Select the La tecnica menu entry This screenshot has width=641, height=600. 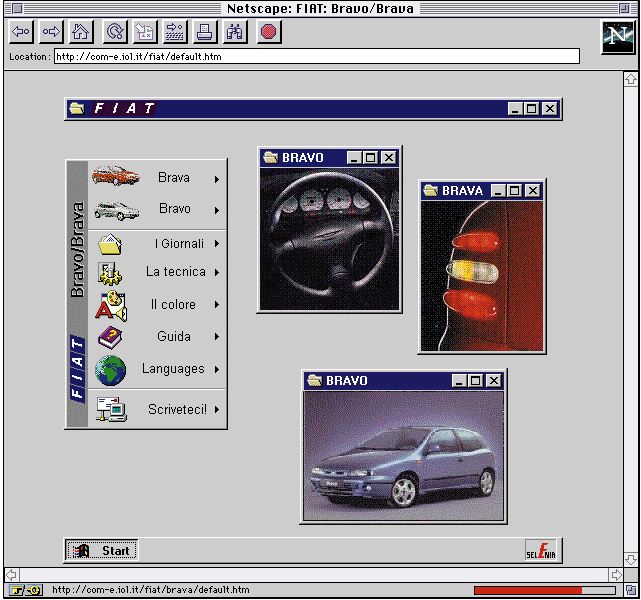(175, 272)
